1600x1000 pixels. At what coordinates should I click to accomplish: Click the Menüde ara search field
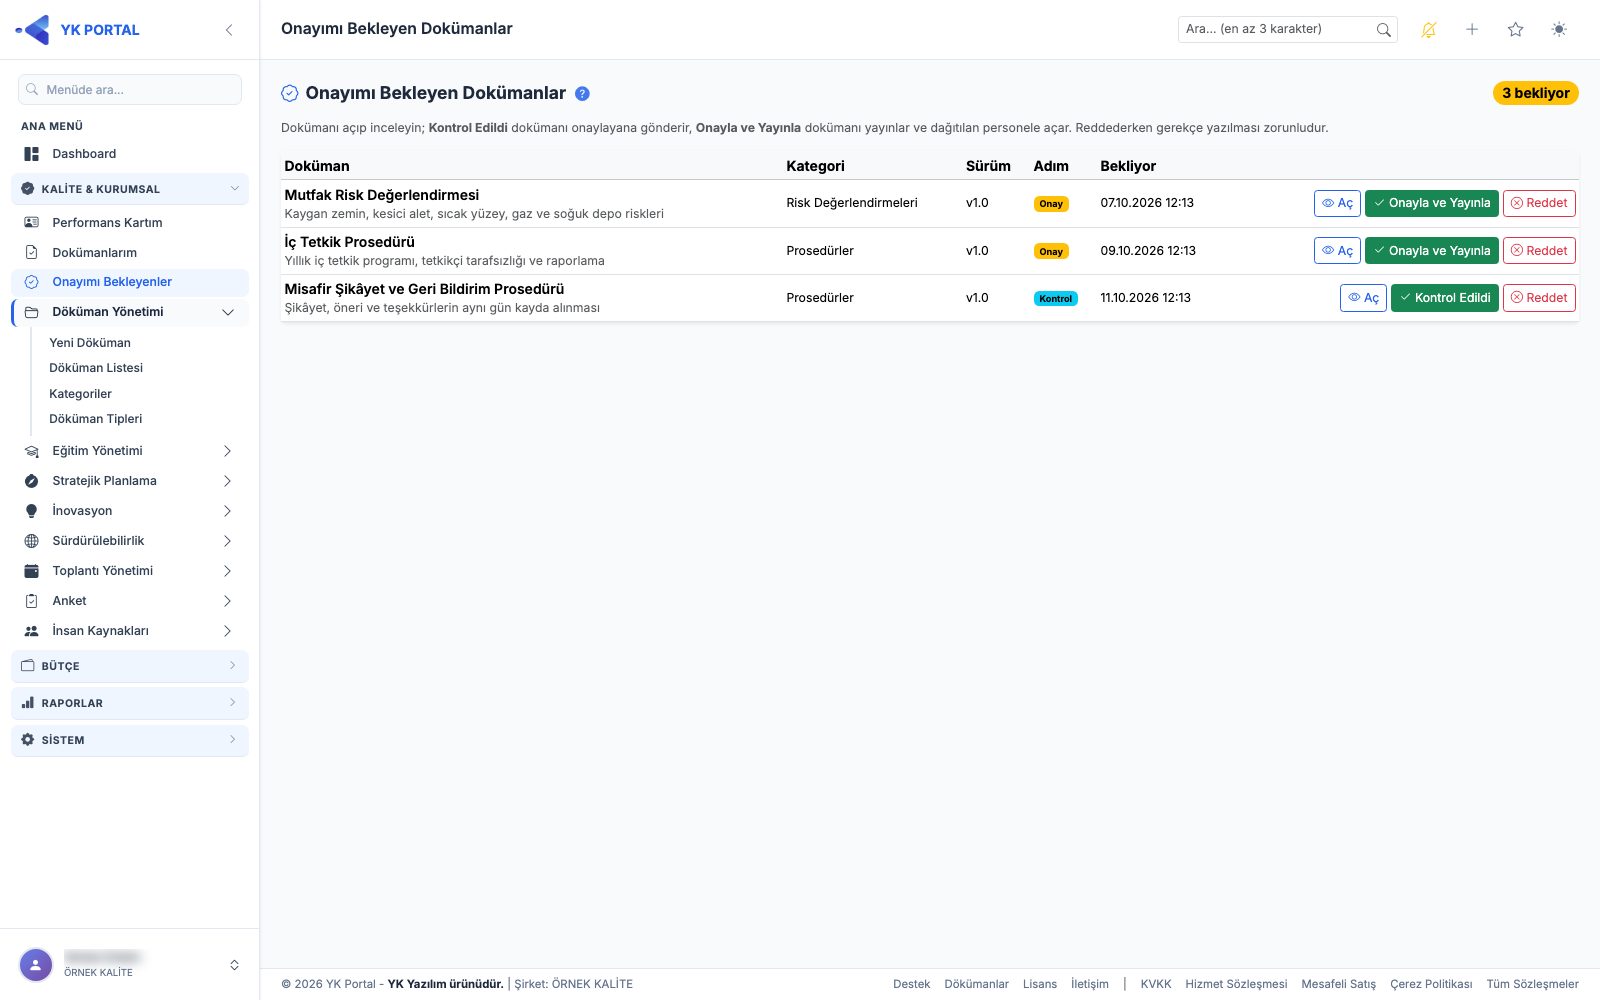pos(130,90)
